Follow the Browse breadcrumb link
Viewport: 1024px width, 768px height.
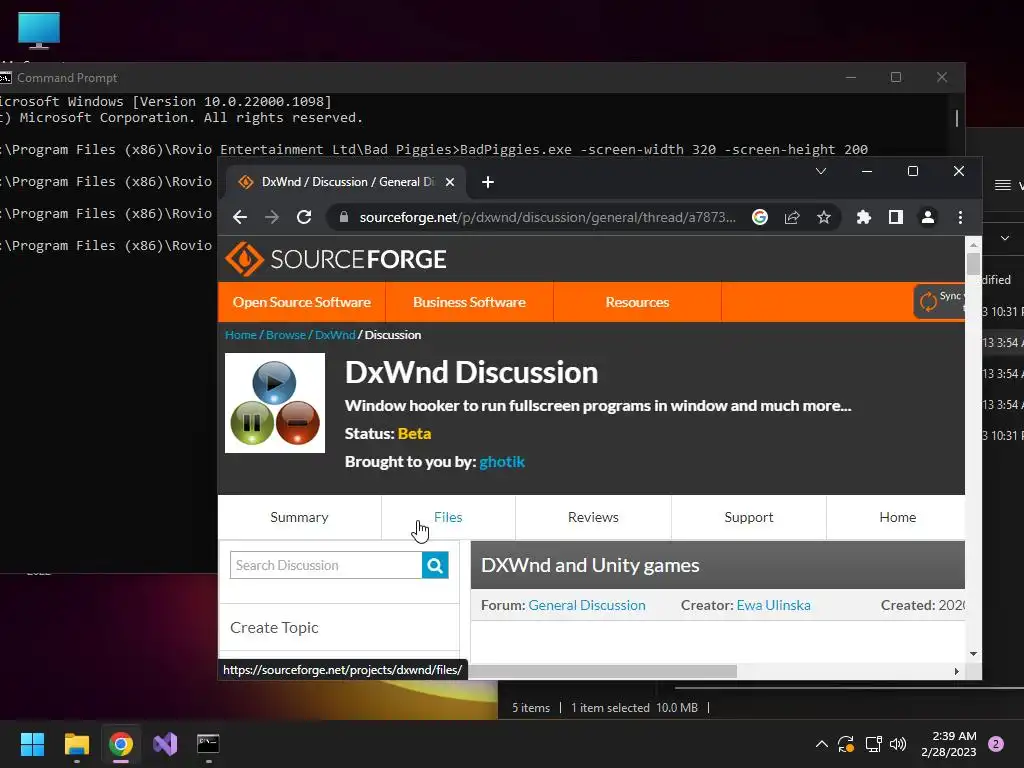click(x=285, y=335)
